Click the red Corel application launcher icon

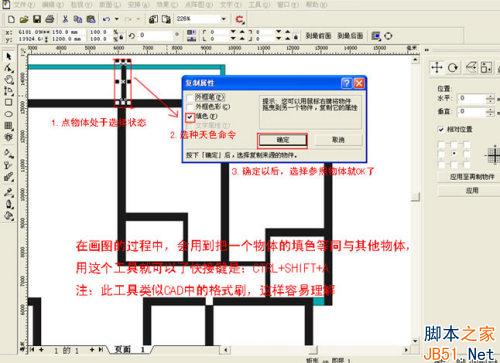240,19
